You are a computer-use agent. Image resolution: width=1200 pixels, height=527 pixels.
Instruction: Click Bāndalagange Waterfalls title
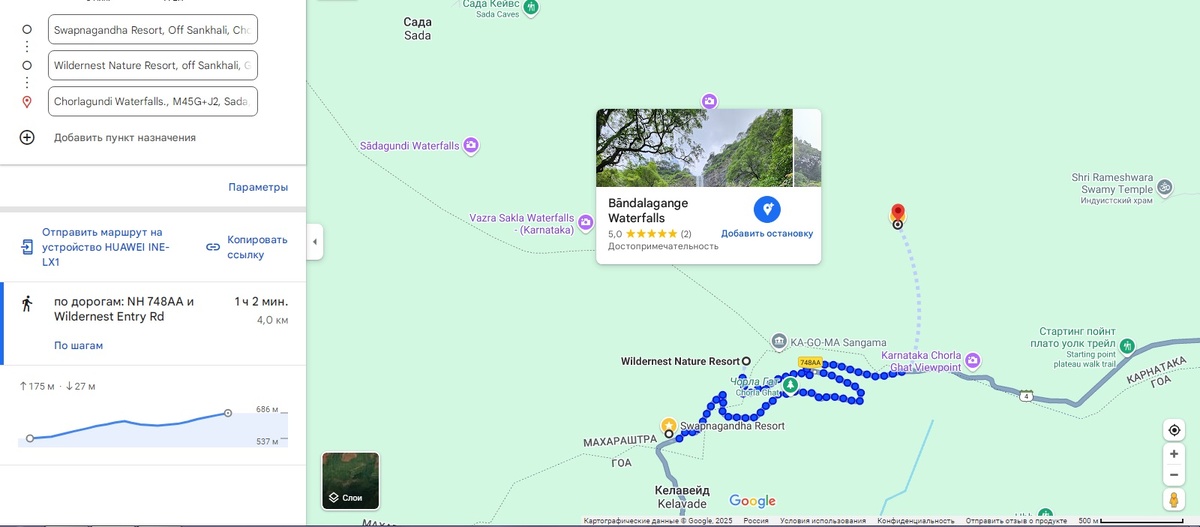[648, 209]
